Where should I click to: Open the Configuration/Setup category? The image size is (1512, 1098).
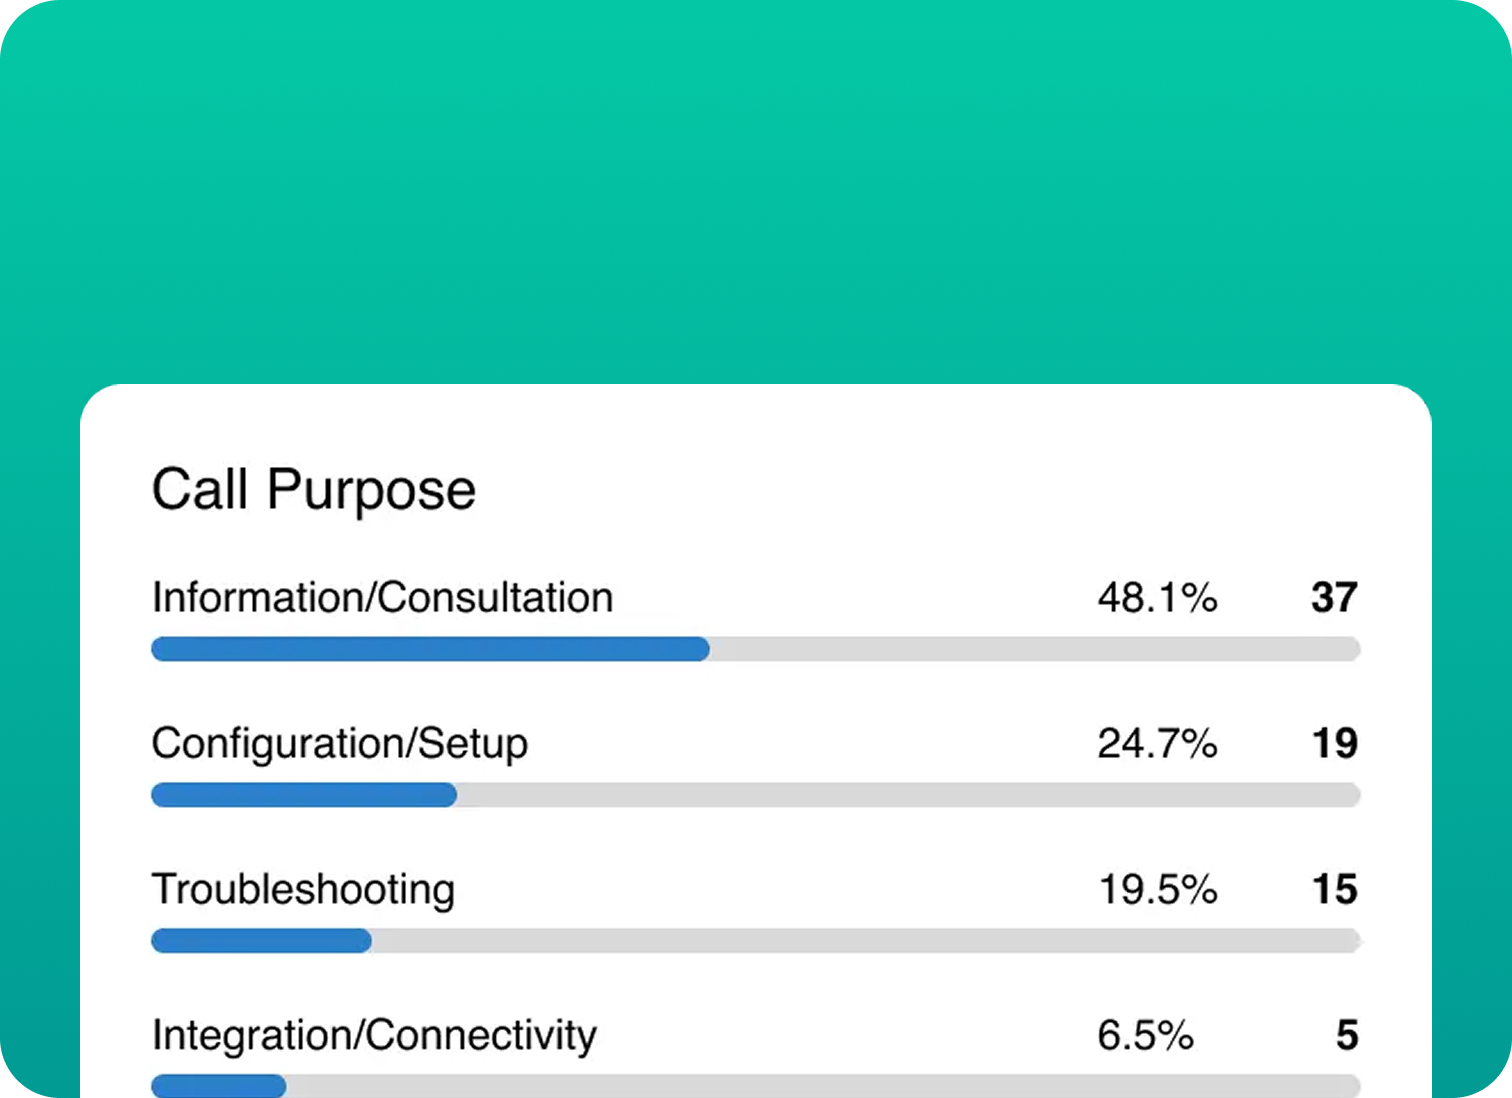tap(339, 744)
